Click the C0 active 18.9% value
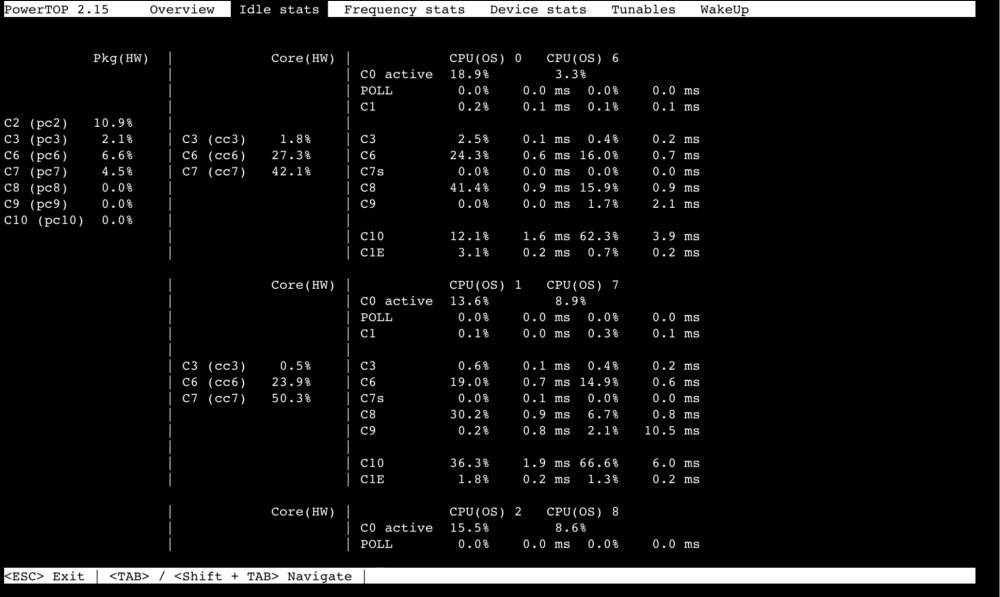This screenshot has height=597, width=1000. (469, 74)
